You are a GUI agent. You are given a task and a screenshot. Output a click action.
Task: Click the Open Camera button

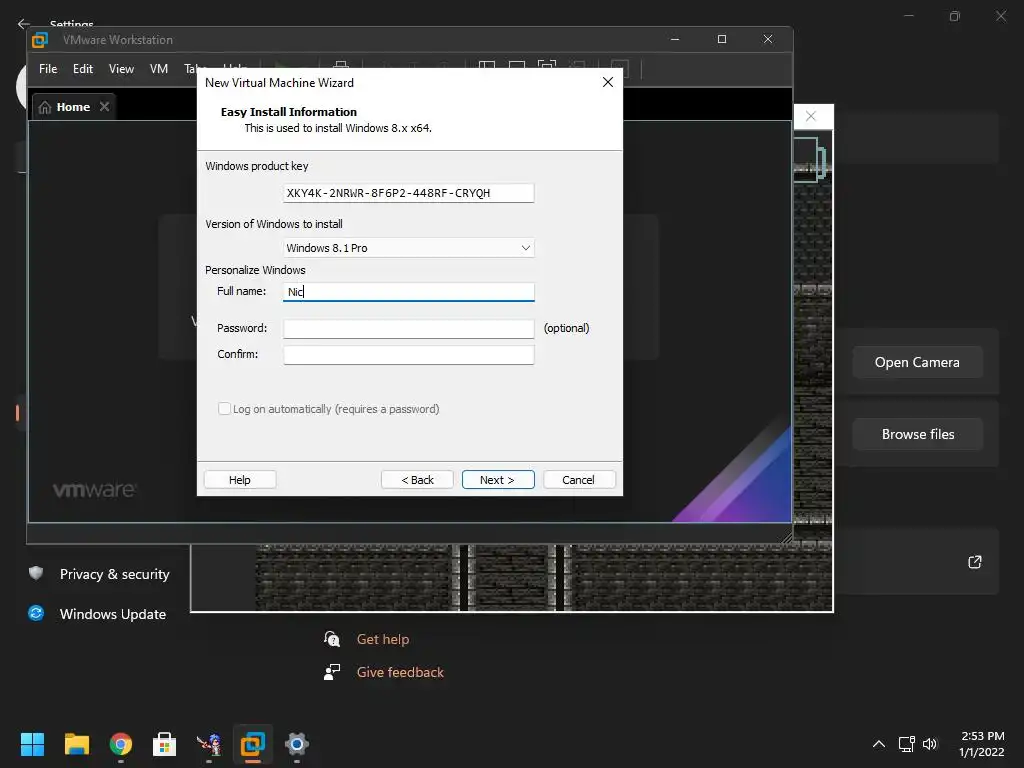[917, 362]
